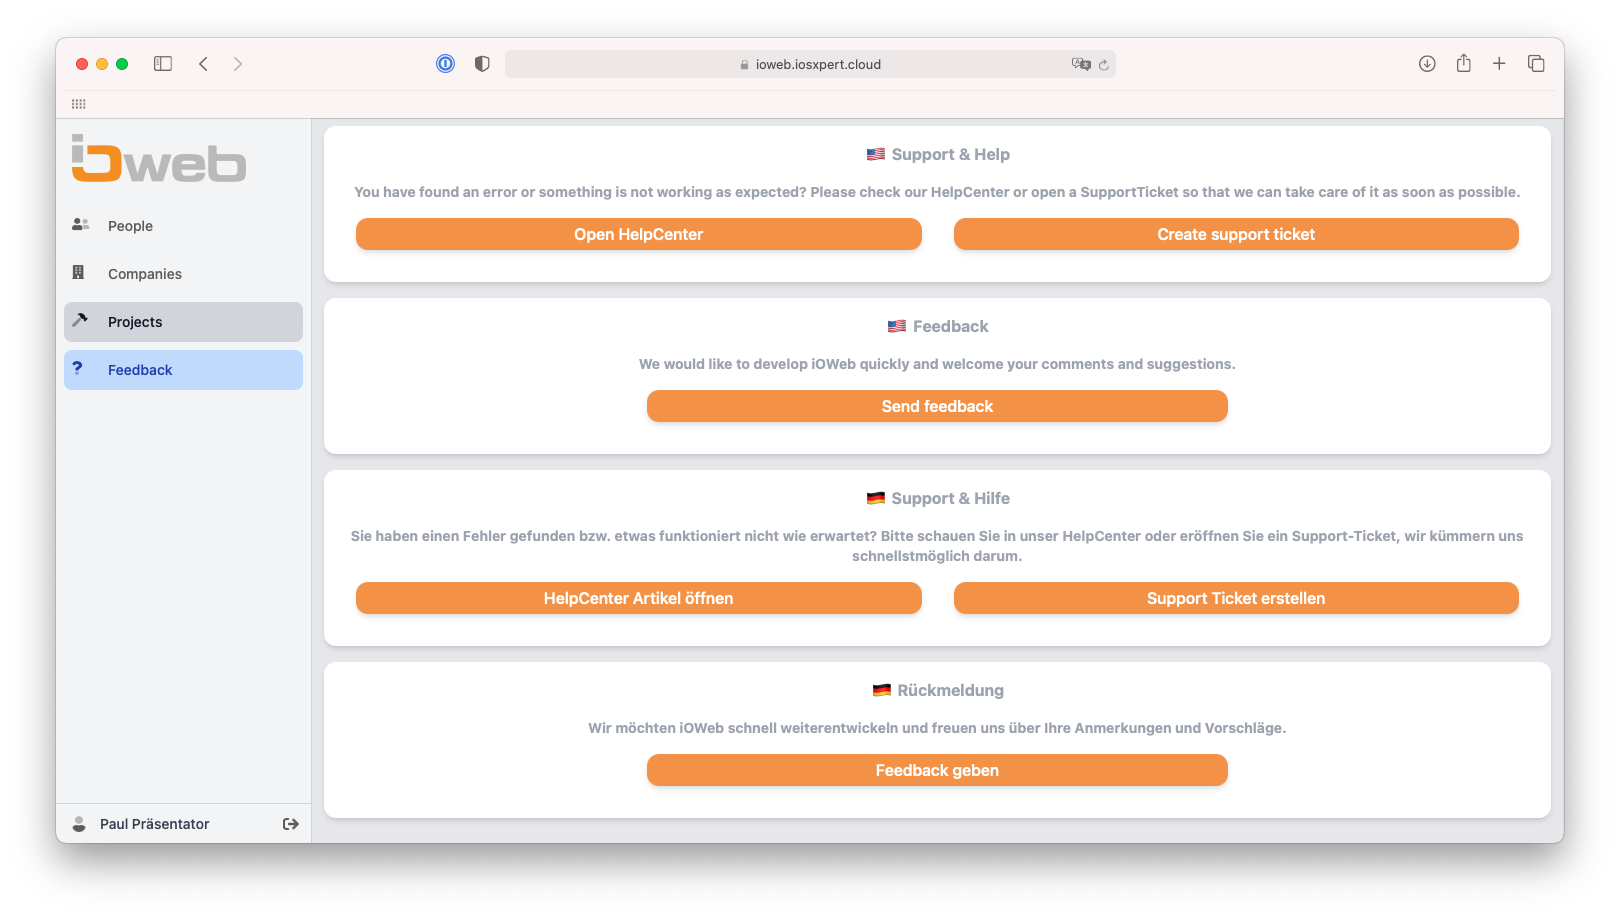The image size is (1620, 917).
Task: Click the share icon in Safari toolbar
Action: click(1464, 63)
